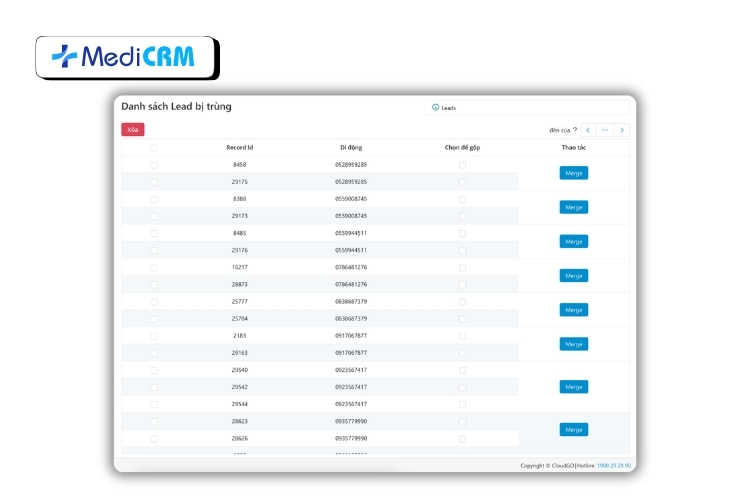This screenshot has width=750, height=500.
Task: Check Chọn để gộp box for record 29542
Action: (462, 388)
